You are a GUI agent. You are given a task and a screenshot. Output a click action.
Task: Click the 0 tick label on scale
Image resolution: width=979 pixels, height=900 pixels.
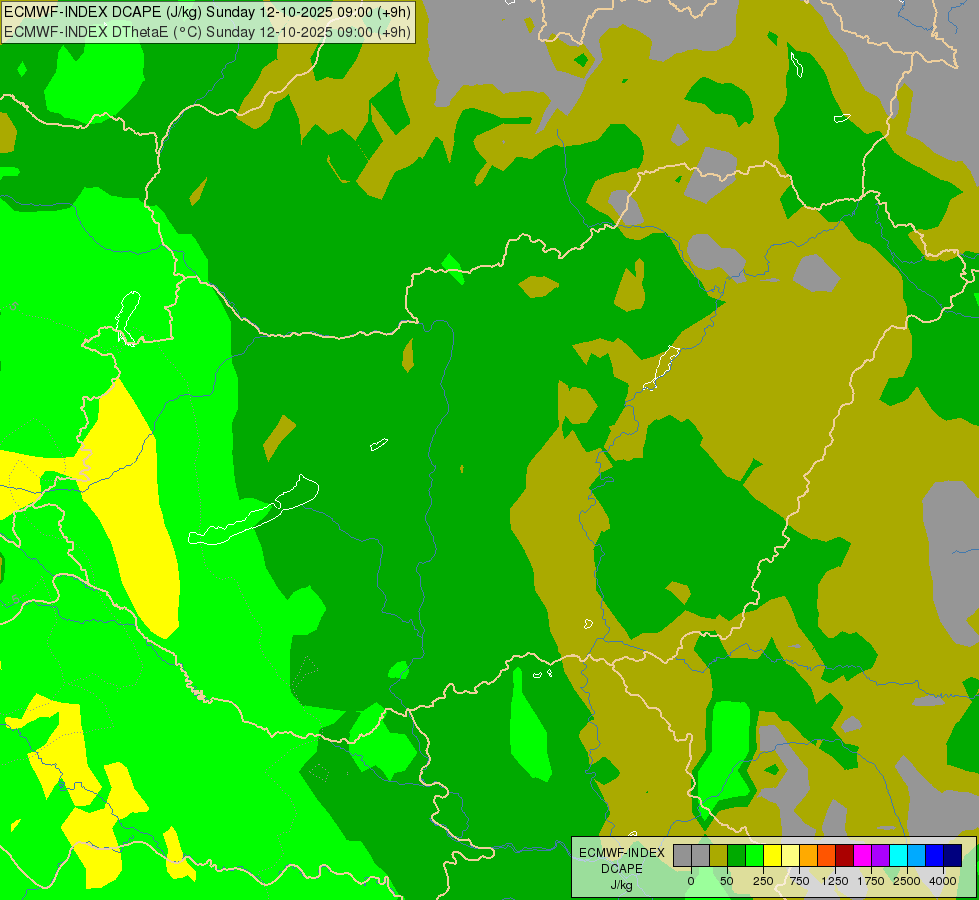(691, 881)
